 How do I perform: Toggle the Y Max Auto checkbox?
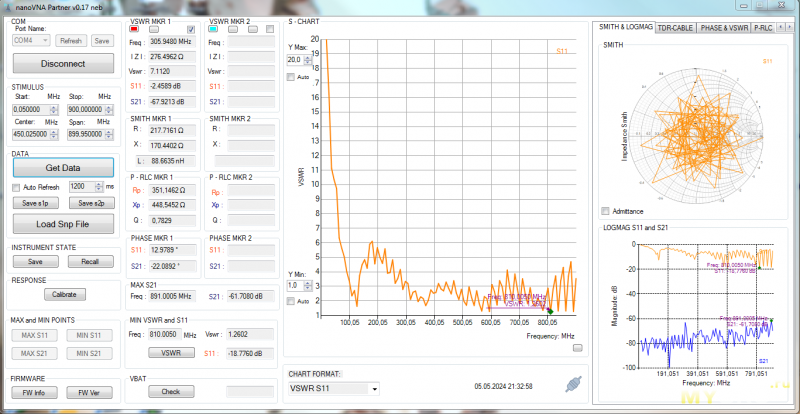(x=291, y=77)
